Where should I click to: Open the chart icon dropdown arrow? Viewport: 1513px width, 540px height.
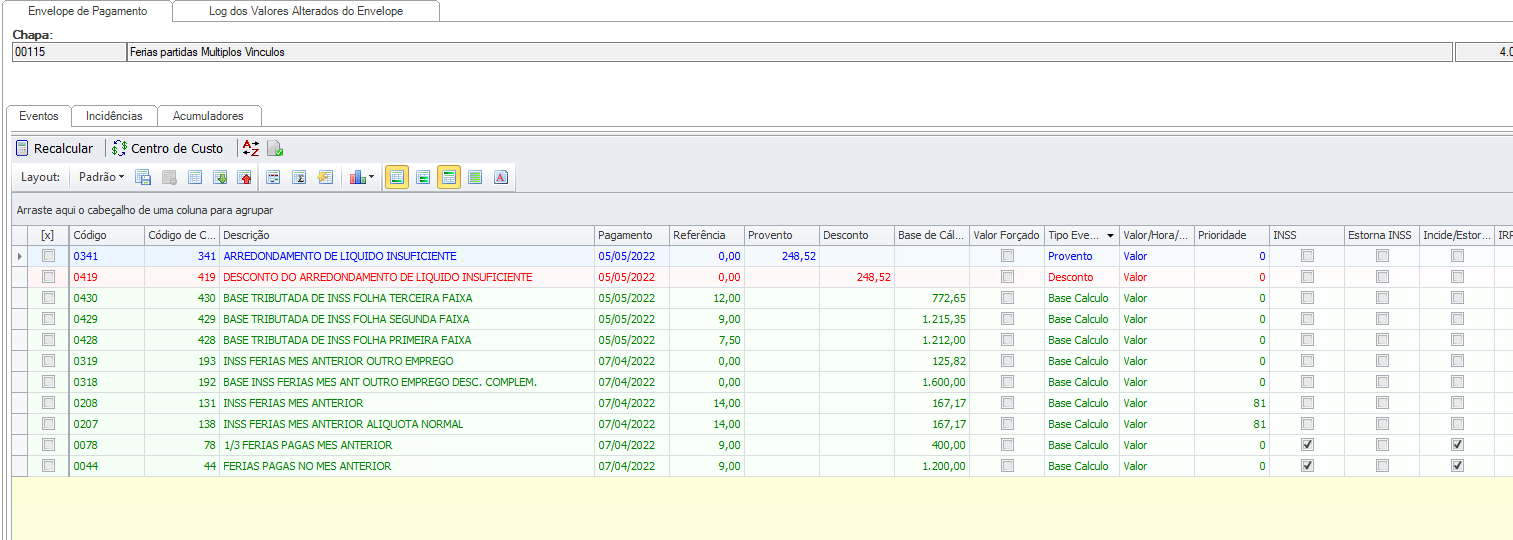point(372,177)
